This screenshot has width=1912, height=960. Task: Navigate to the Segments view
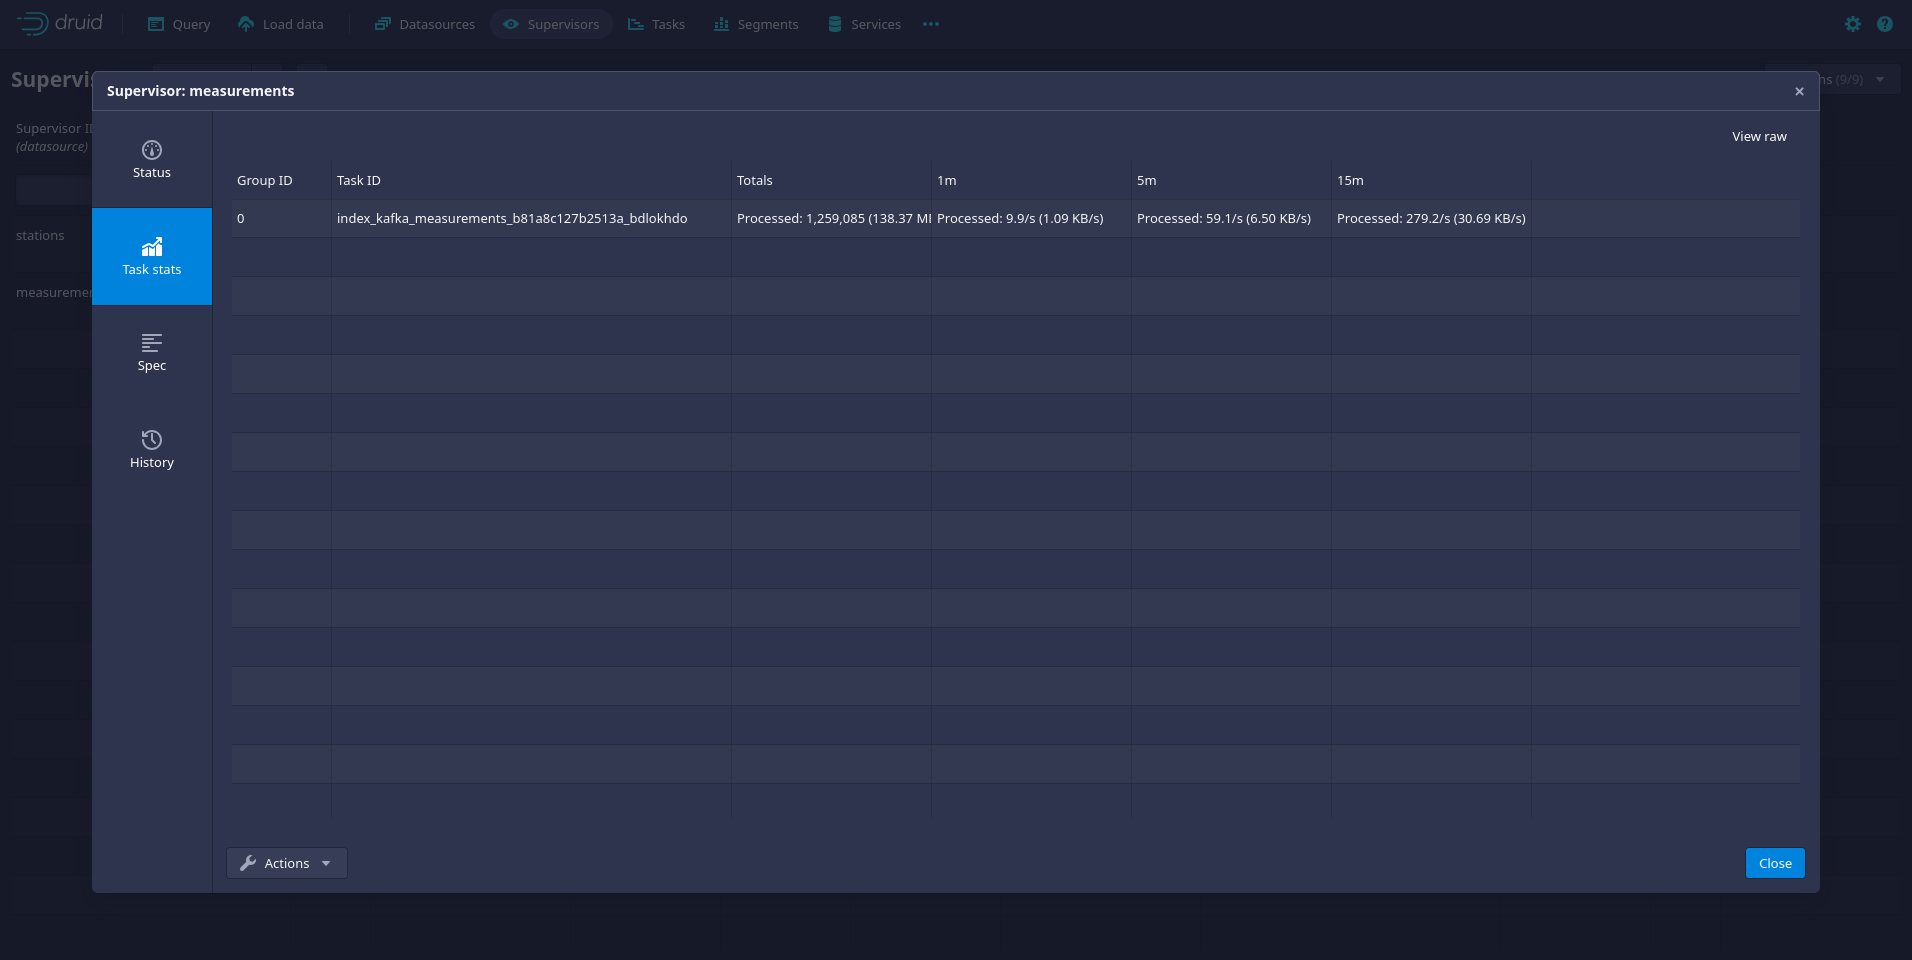point(756,24)
